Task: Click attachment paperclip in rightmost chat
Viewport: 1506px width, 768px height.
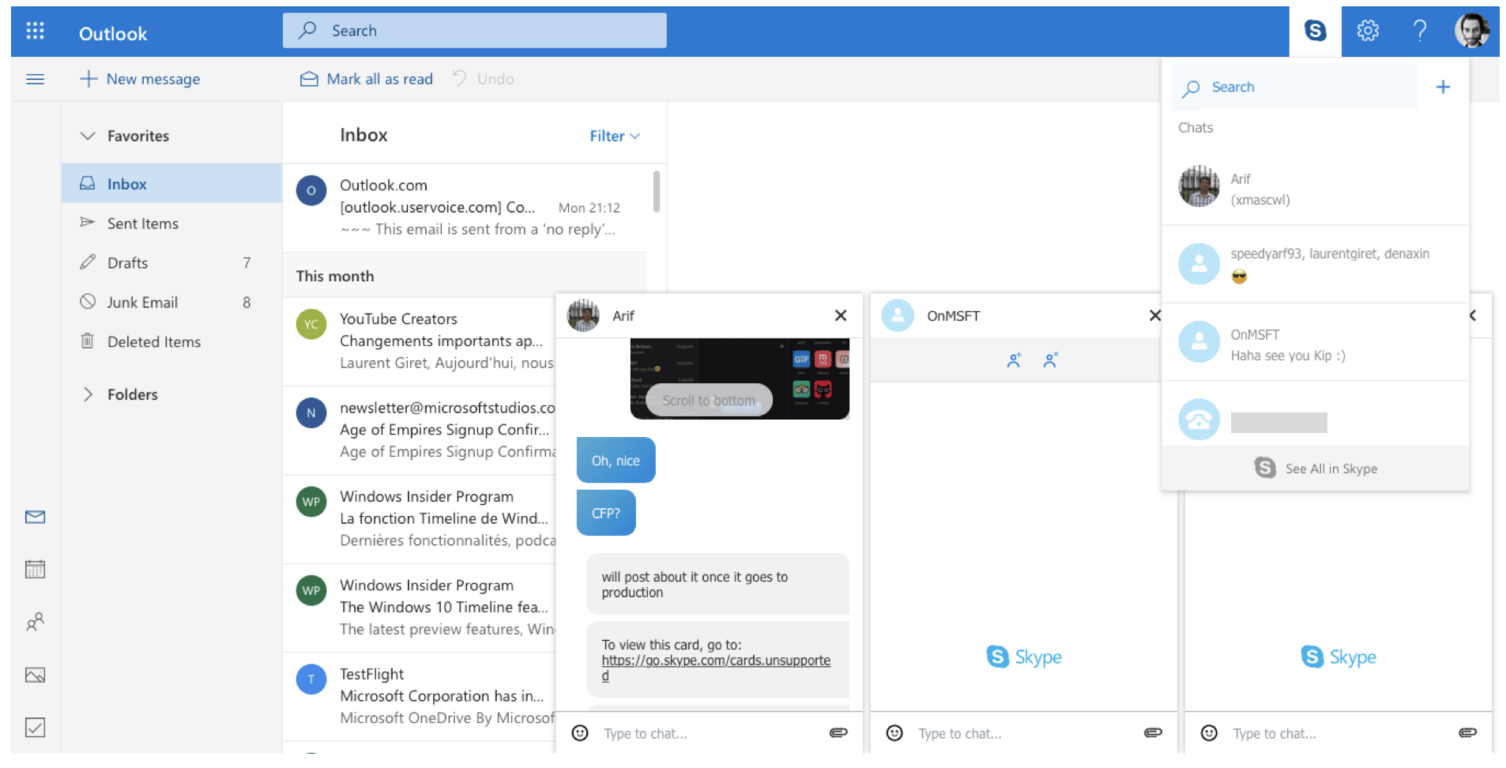Action: pos(1467,733)
